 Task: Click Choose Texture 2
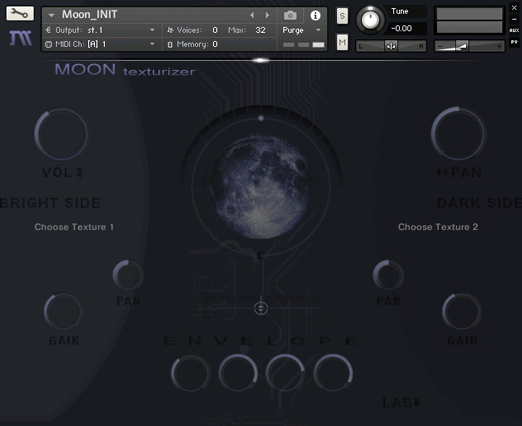[x=438, y=227]
